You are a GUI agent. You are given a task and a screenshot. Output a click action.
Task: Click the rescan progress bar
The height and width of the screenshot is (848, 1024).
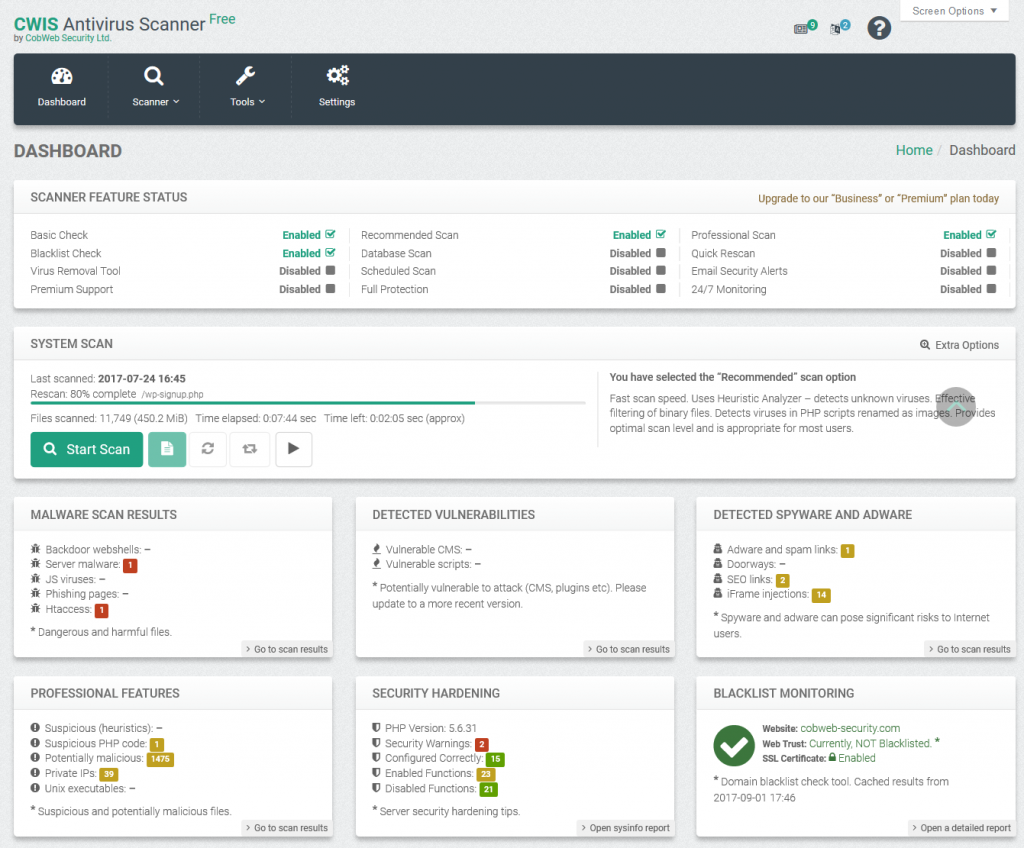pos(308,403)
